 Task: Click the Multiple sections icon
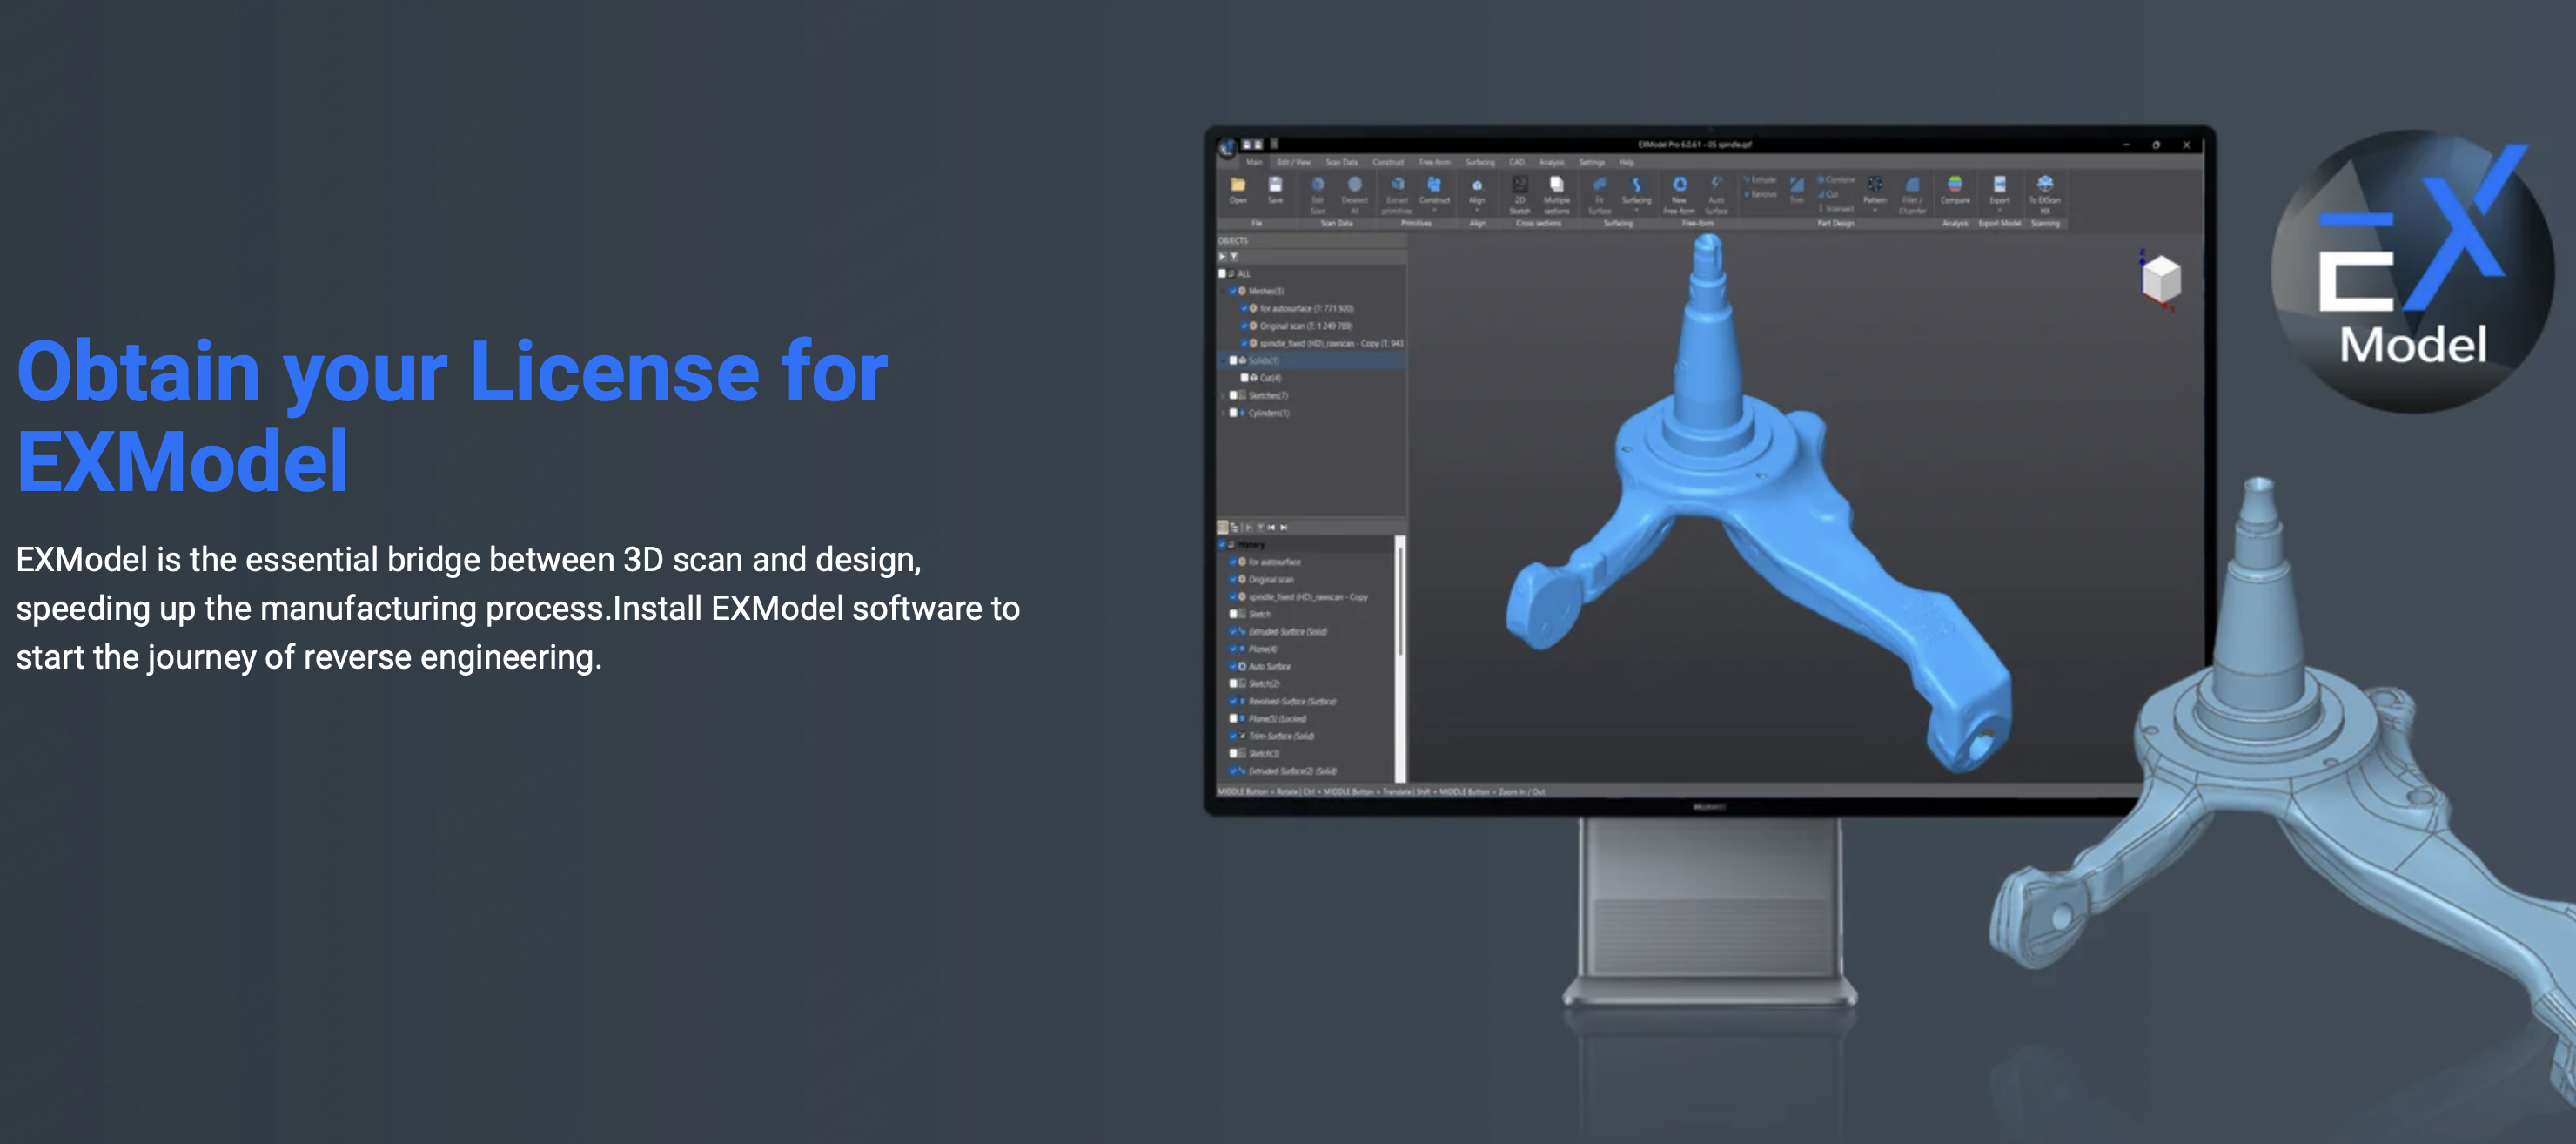1556,186
